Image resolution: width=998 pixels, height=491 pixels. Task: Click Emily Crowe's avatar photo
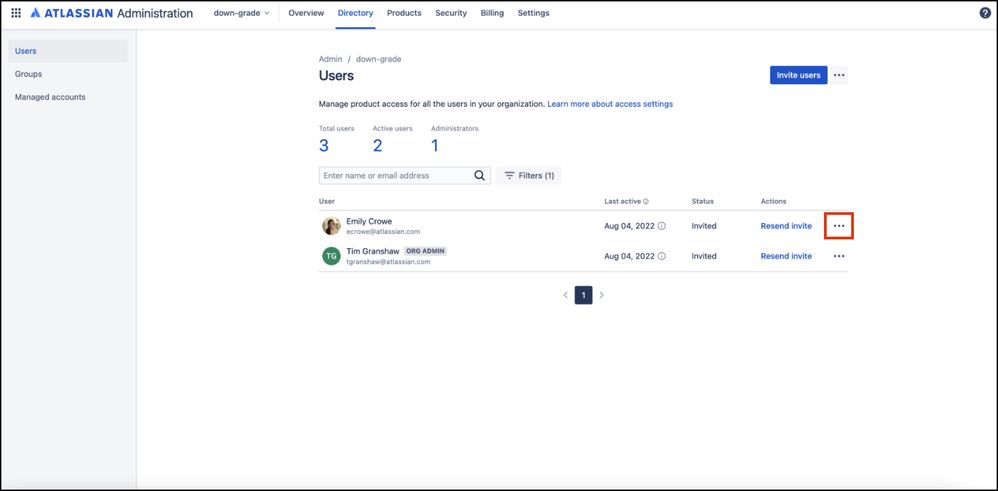(x=331, y=226)
